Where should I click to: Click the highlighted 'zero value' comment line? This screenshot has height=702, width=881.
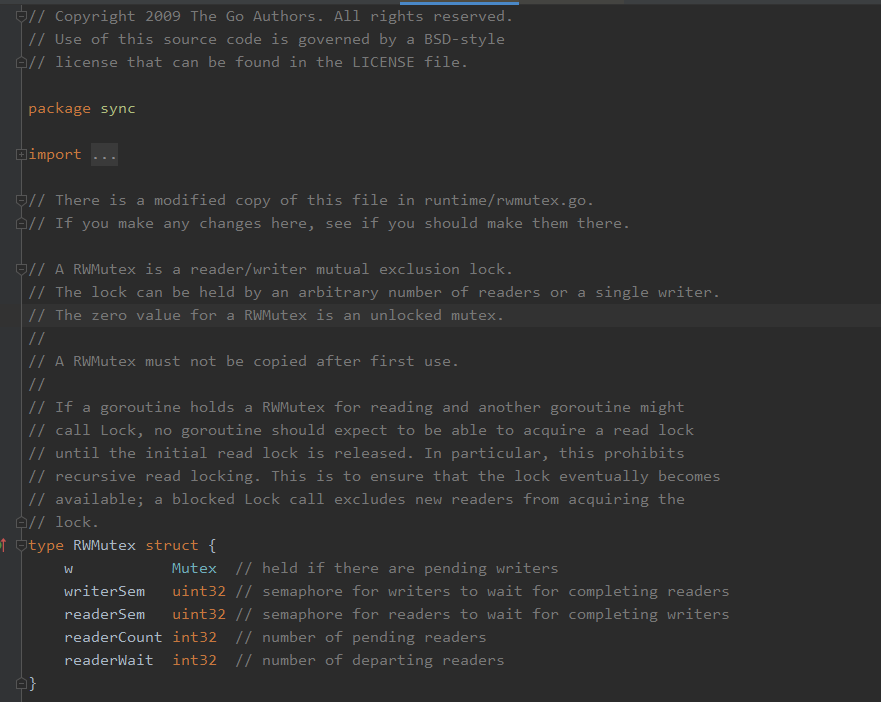click(x=280, y=315)
